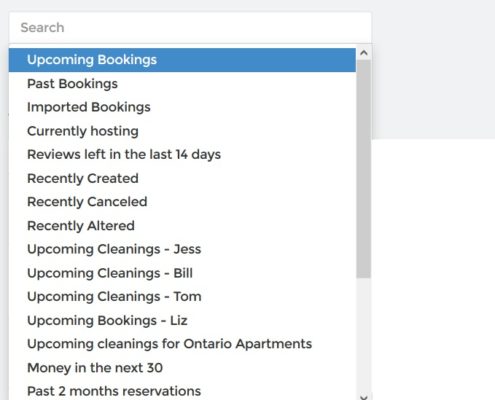Choose Money in the next 30
The height and width of the screenshot is (400, 495).
tap(182, 368)
